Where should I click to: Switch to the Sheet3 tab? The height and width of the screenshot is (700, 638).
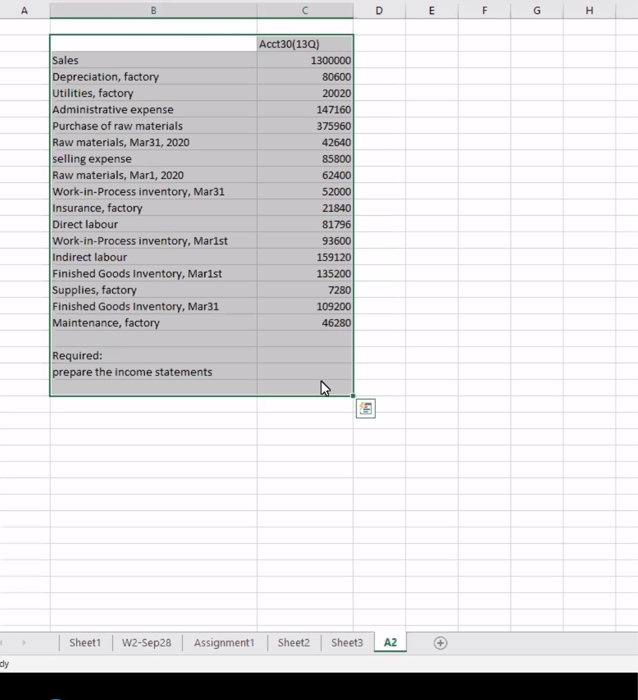(347, 643)
